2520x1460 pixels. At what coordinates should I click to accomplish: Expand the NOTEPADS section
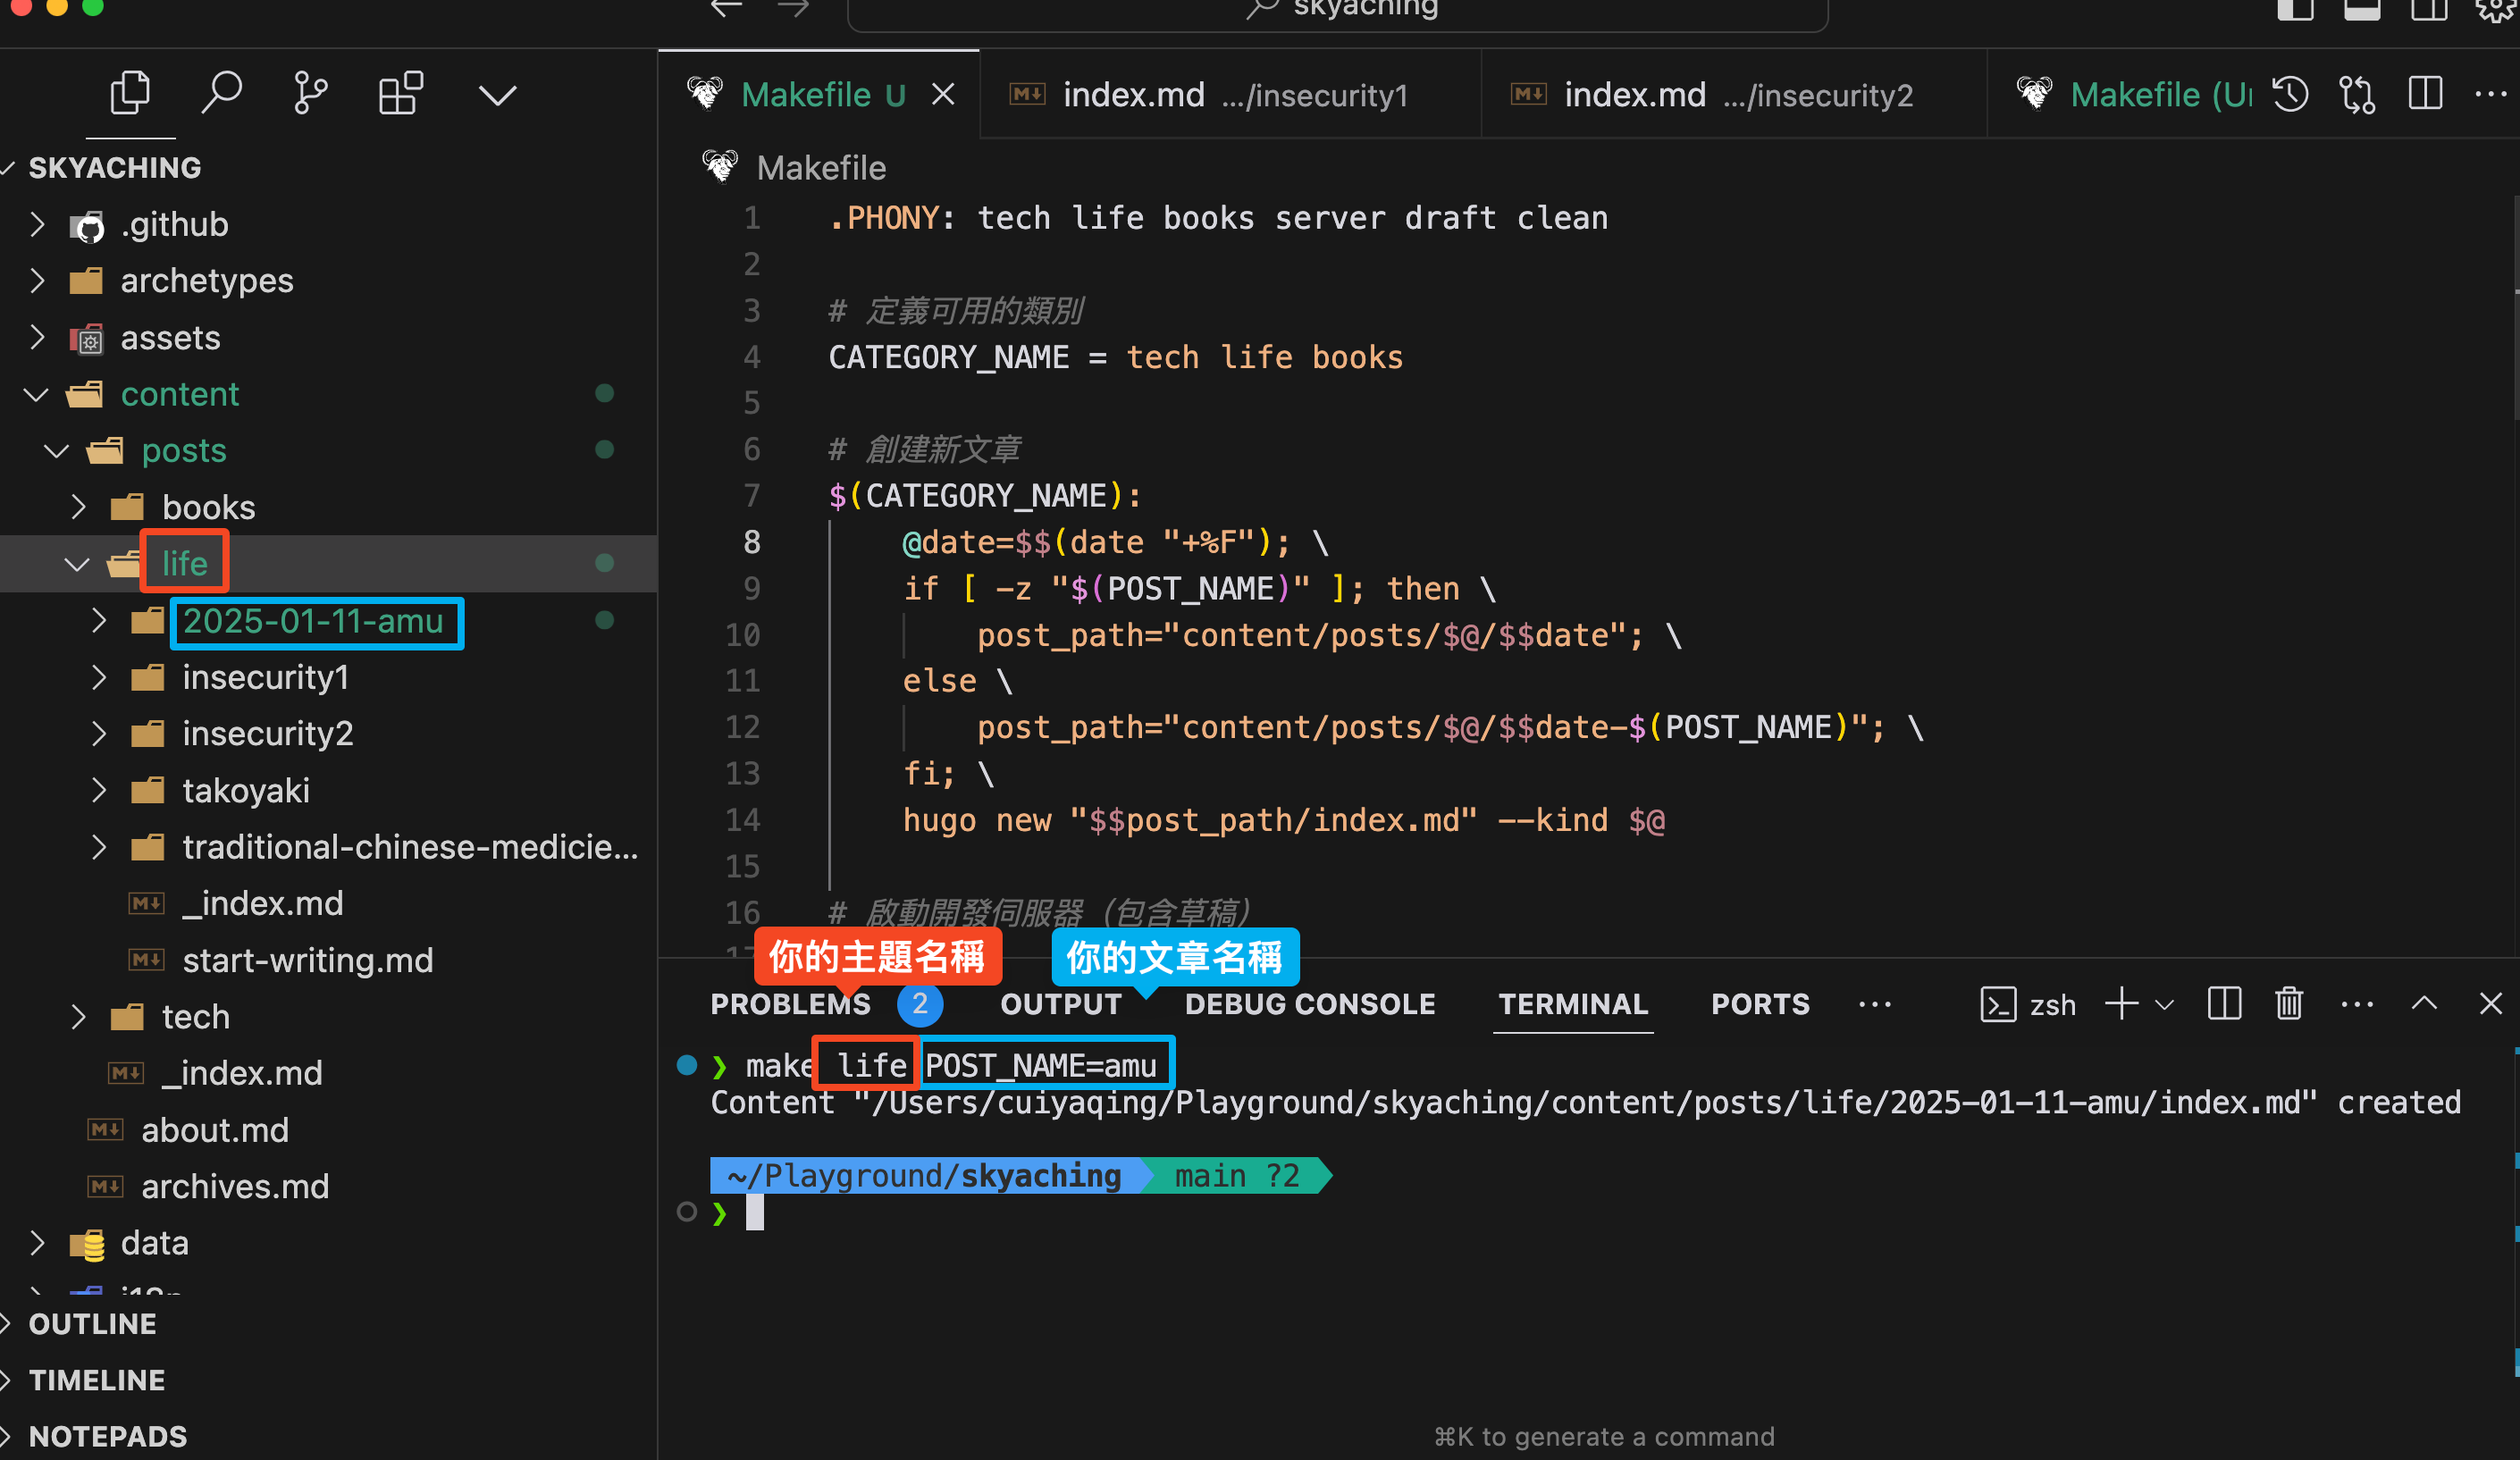(x=328, y=1436)
